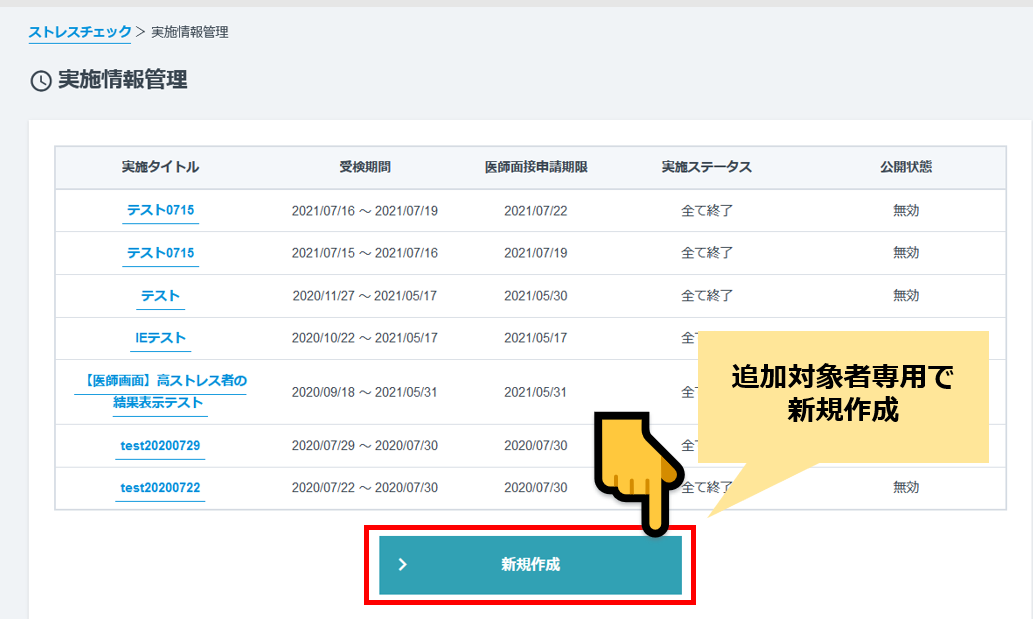Click the 医師面接申請期限 column header
Screen dimensions: 1033x619
535,167
